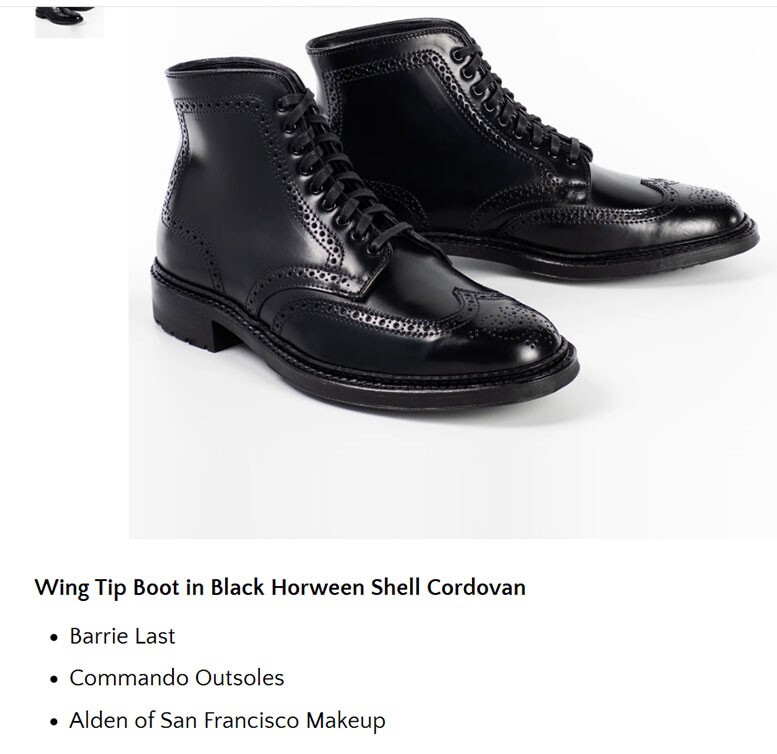
Task: Select the small boot thumbnail image
Action: point(69,22)
